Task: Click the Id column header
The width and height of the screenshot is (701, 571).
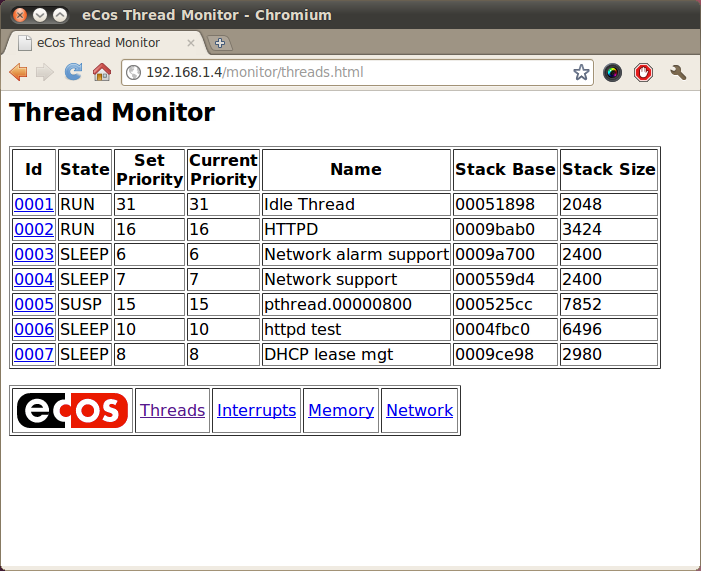Action: click(34, 170)
